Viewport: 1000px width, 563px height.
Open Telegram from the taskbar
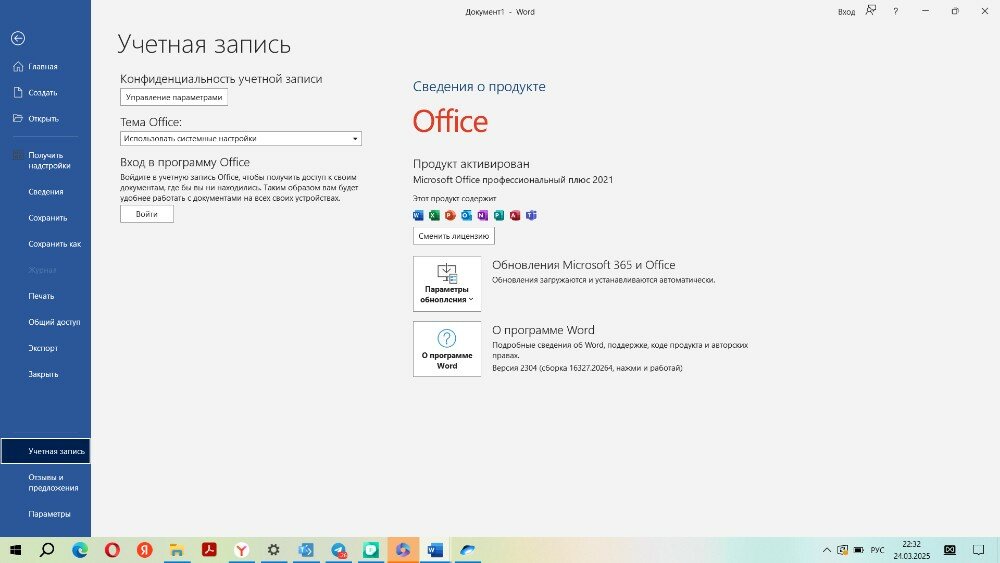click(339, 550)
